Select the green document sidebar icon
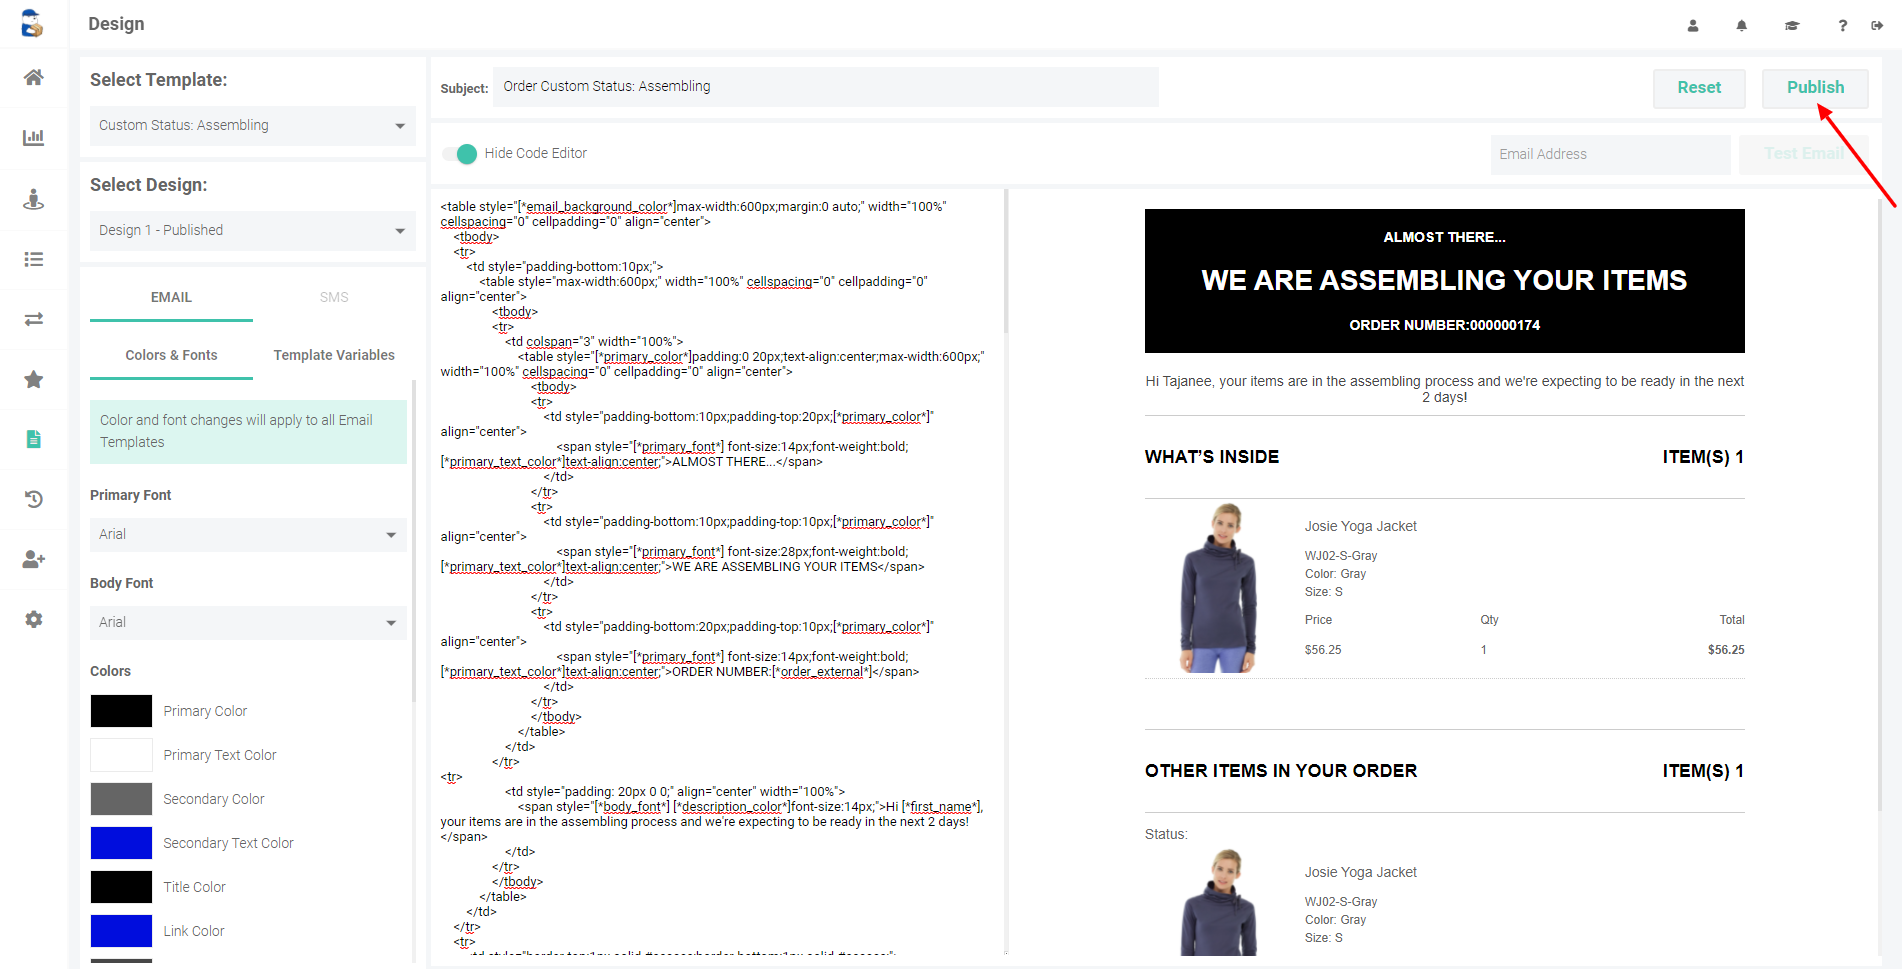The width and height of the screenshot is (1902, 969). (x=34, y=439)
